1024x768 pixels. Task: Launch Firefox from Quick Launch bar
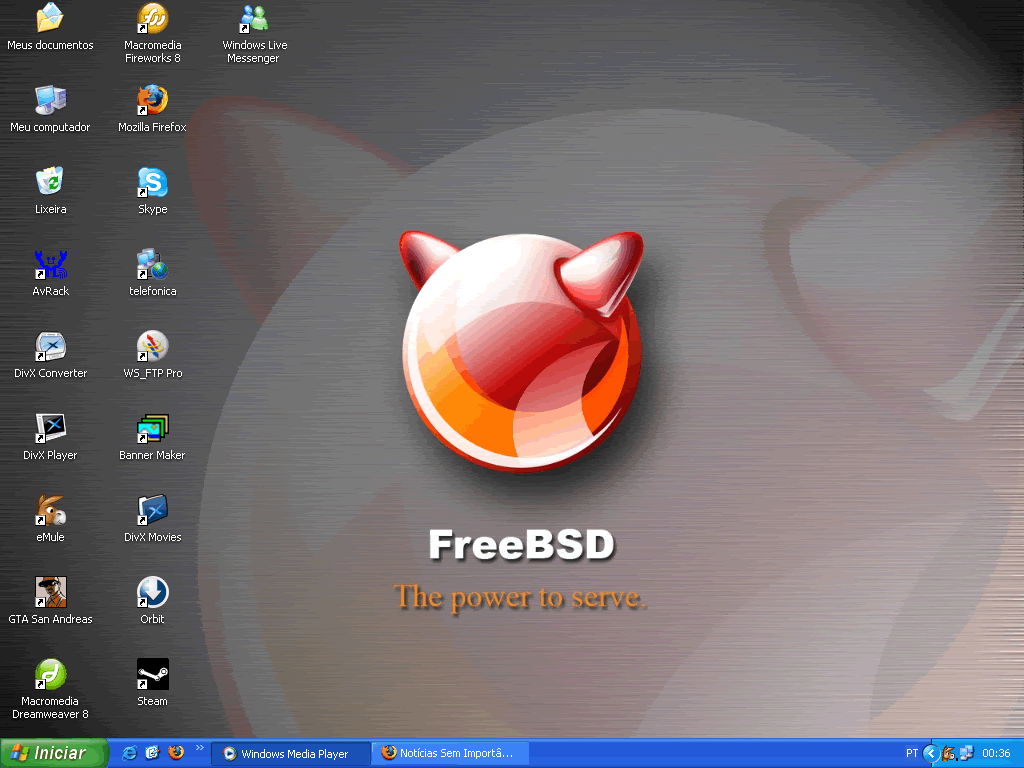176,753
